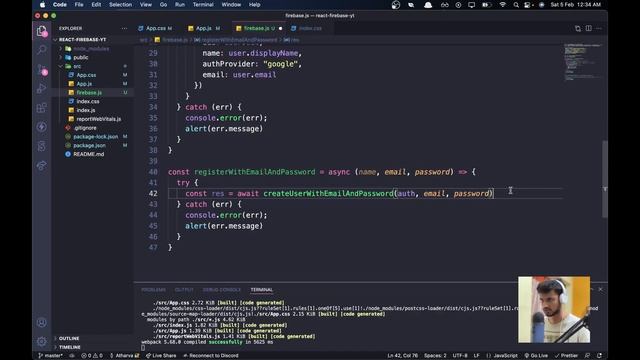
Task: Open the Search view in activity bar
Action: [42, 50]
